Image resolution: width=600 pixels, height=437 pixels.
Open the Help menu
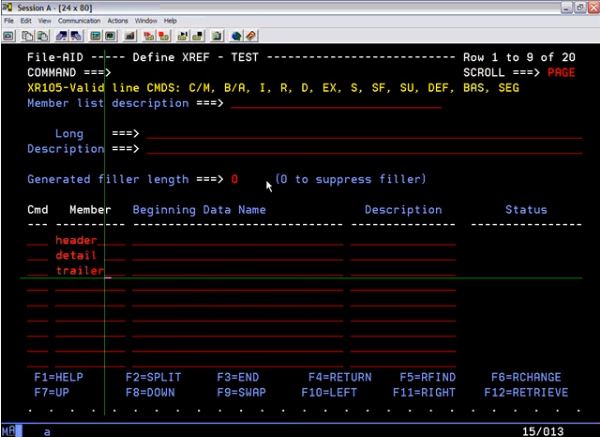170,21
